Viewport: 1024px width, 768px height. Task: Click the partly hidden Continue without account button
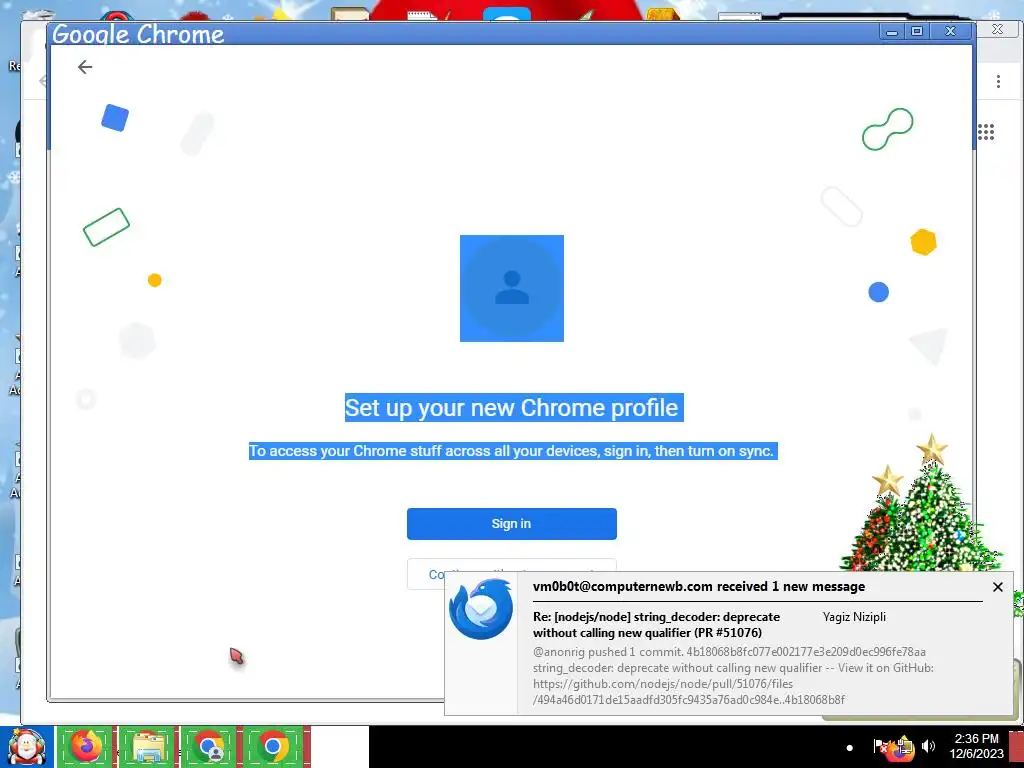click(426, 573)
